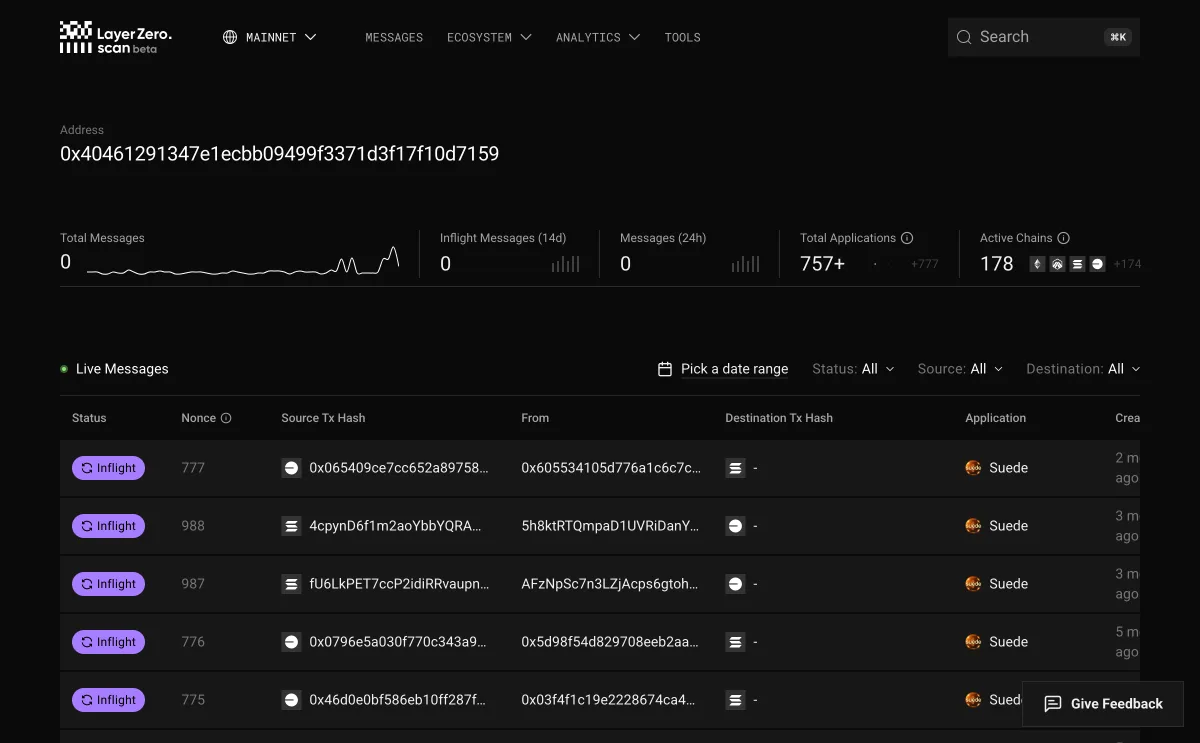Open source tx hash 0x065409ce7cc652a89758

click(x=399, y=468)
